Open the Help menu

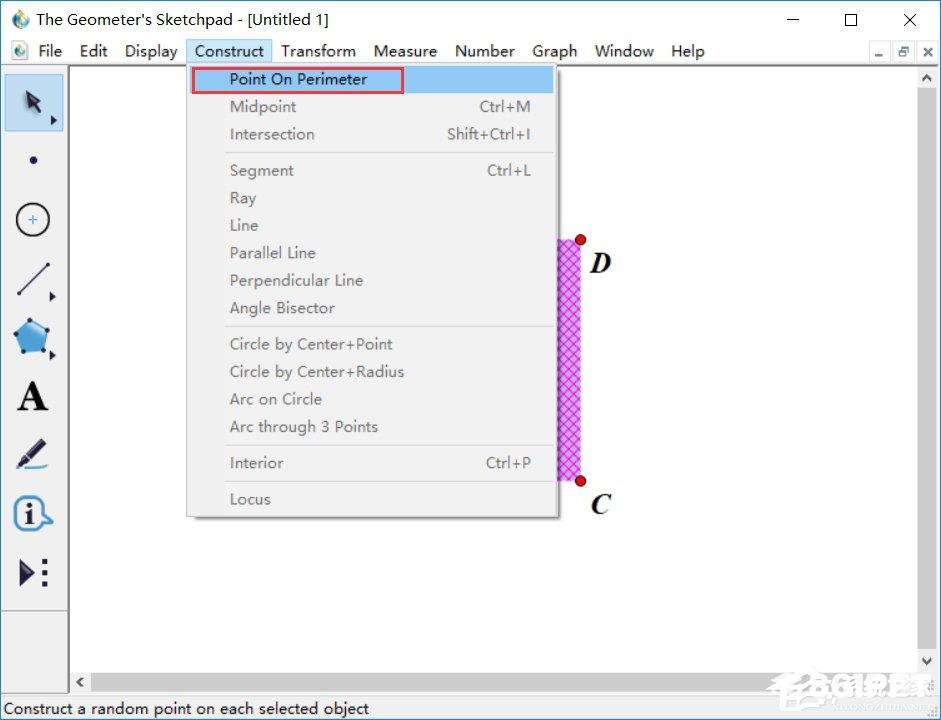tap(688, 51)
